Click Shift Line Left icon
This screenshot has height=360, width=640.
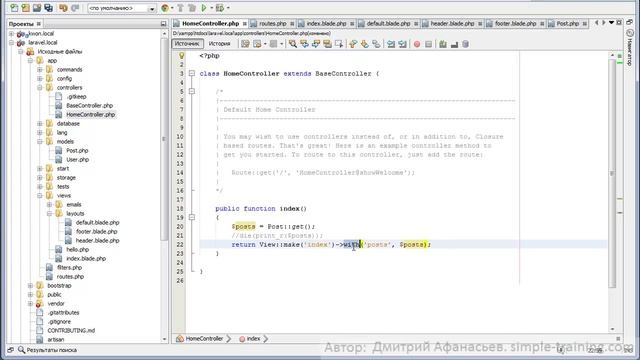(391, 44)
